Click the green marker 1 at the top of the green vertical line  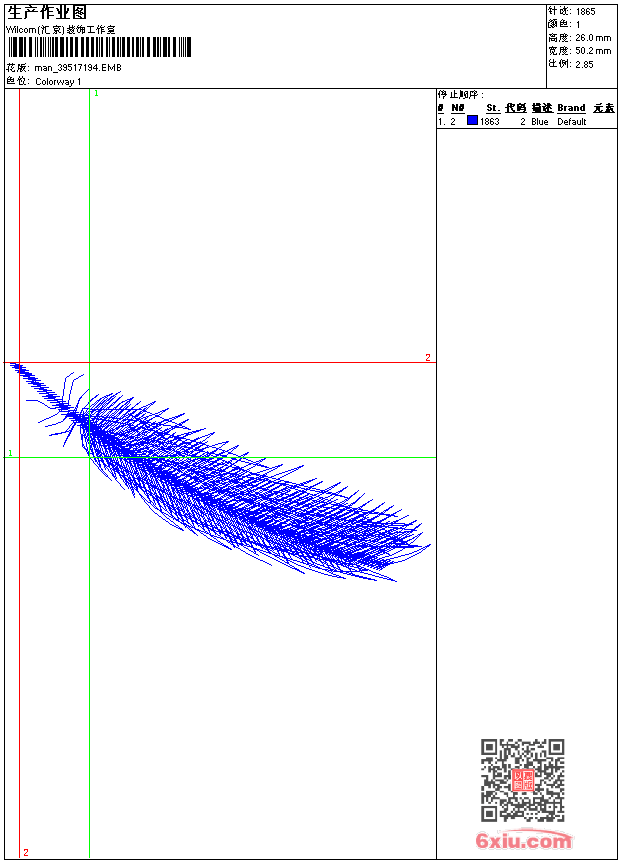pos(96,94)
